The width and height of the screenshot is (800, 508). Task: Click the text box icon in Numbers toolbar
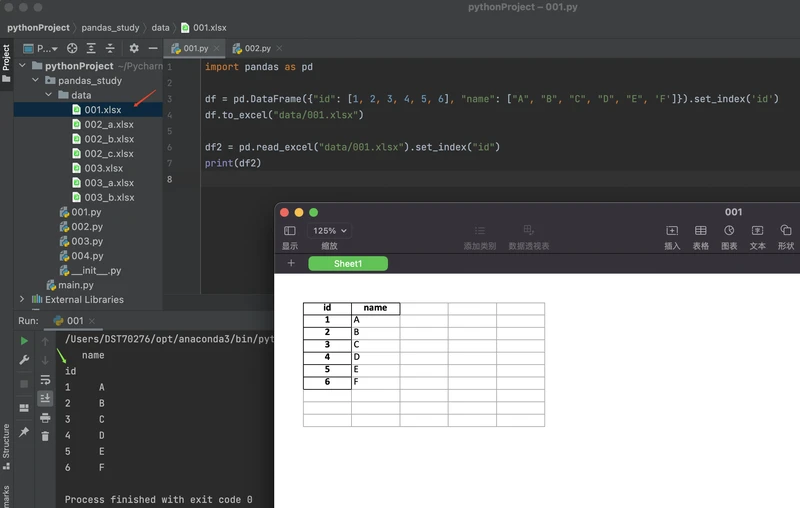pos(758,231)
